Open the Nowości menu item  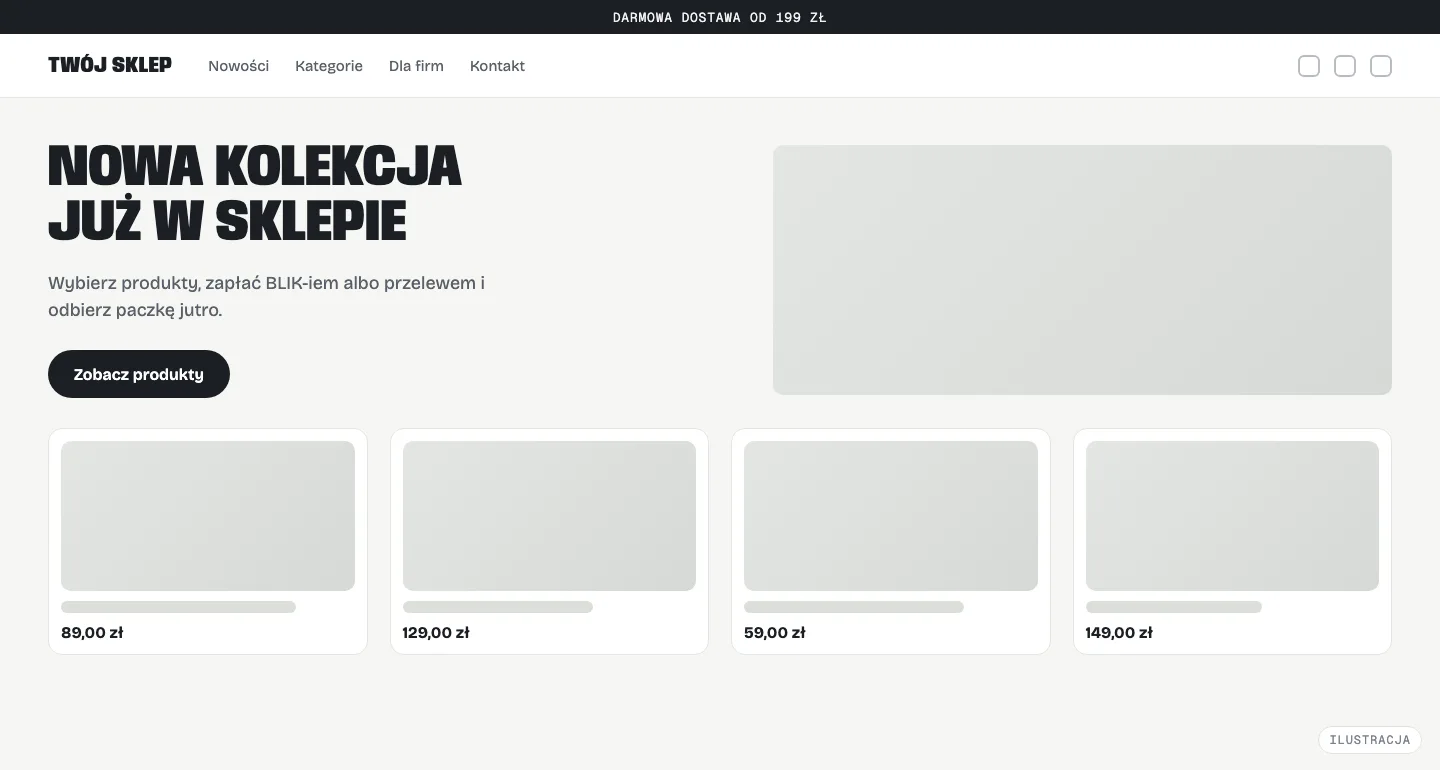(238, 66)
